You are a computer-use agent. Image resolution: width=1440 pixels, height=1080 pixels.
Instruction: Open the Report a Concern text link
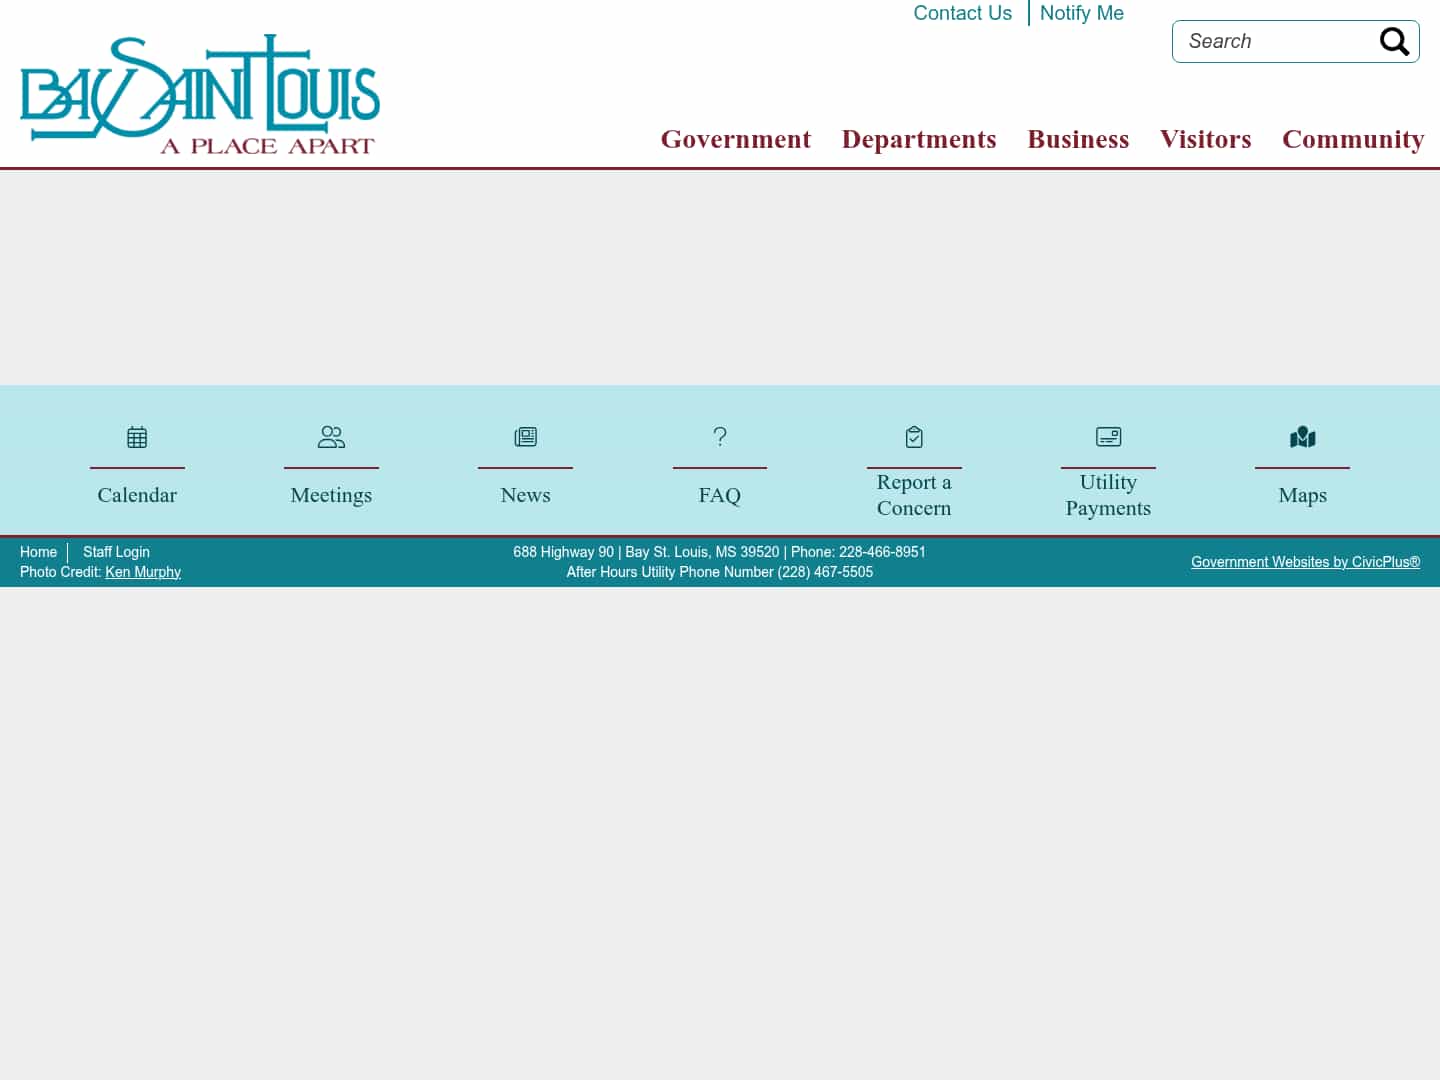(914, 495)
